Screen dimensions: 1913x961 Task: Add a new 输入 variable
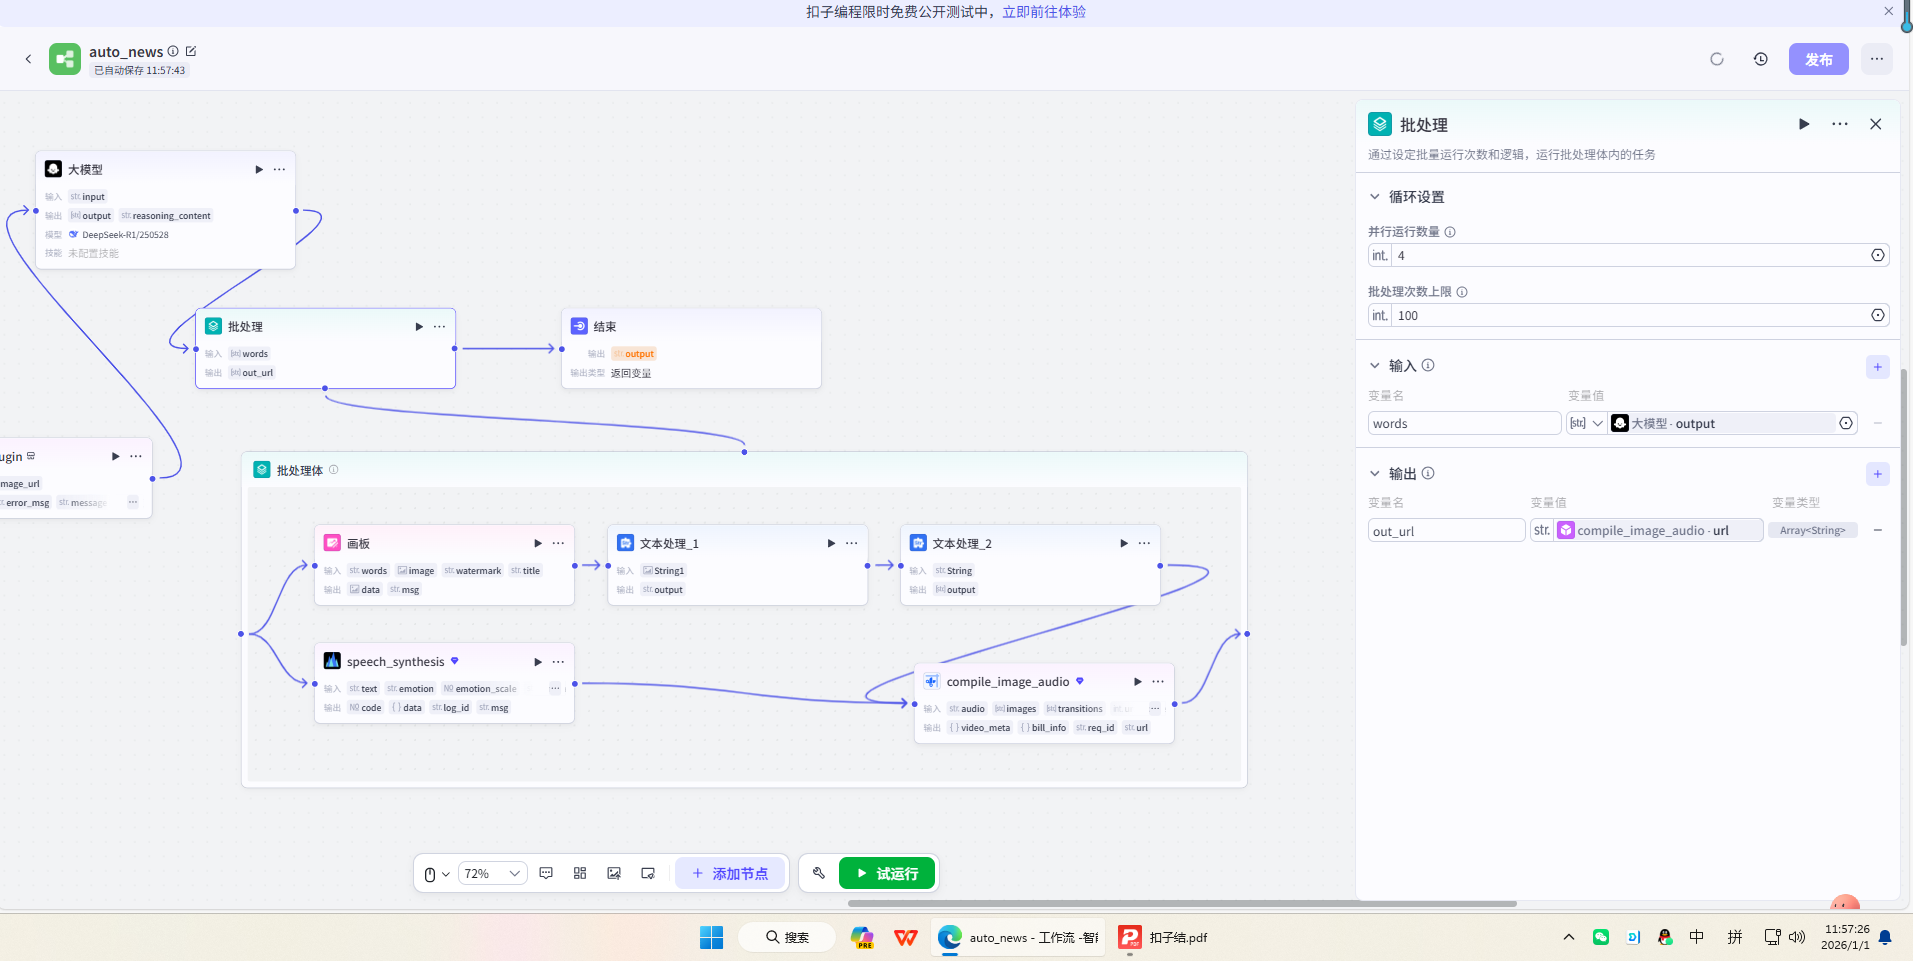[x=1878, y=367]
